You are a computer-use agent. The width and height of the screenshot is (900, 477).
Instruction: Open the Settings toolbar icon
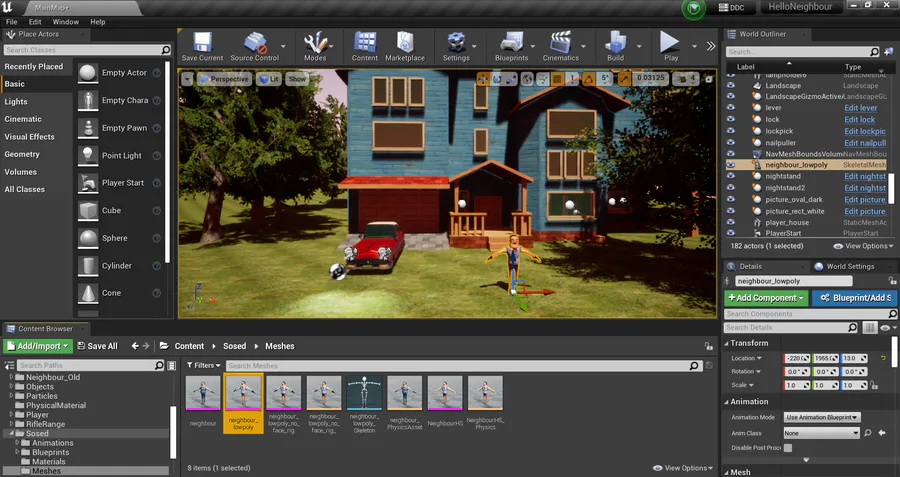click(x=456, y=46)
